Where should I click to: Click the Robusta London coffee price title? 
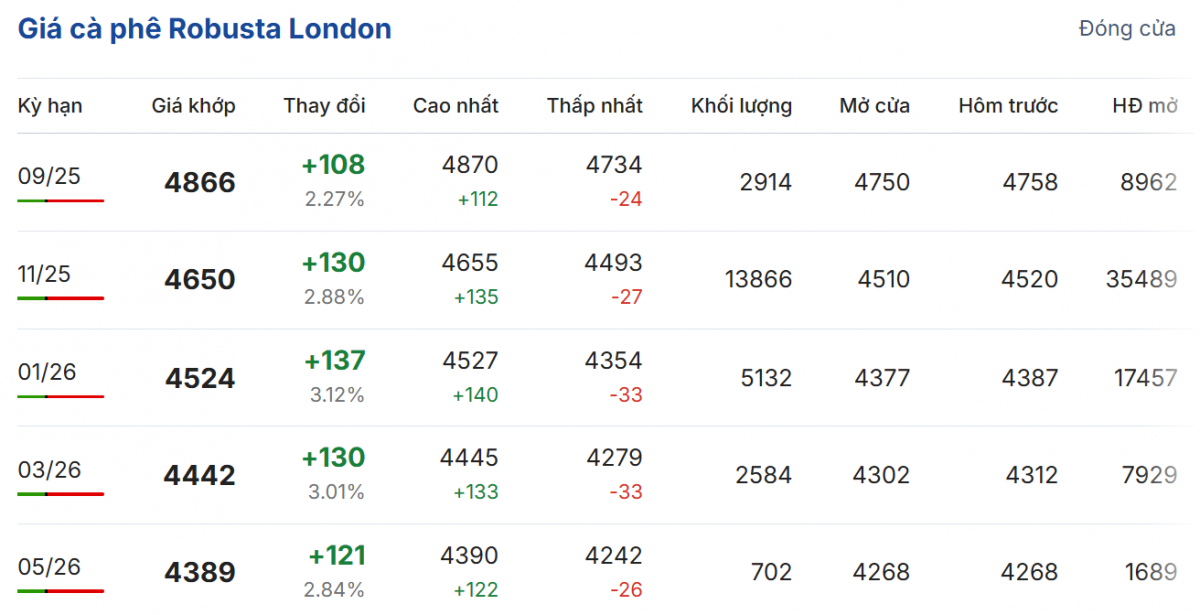[205, 29]
